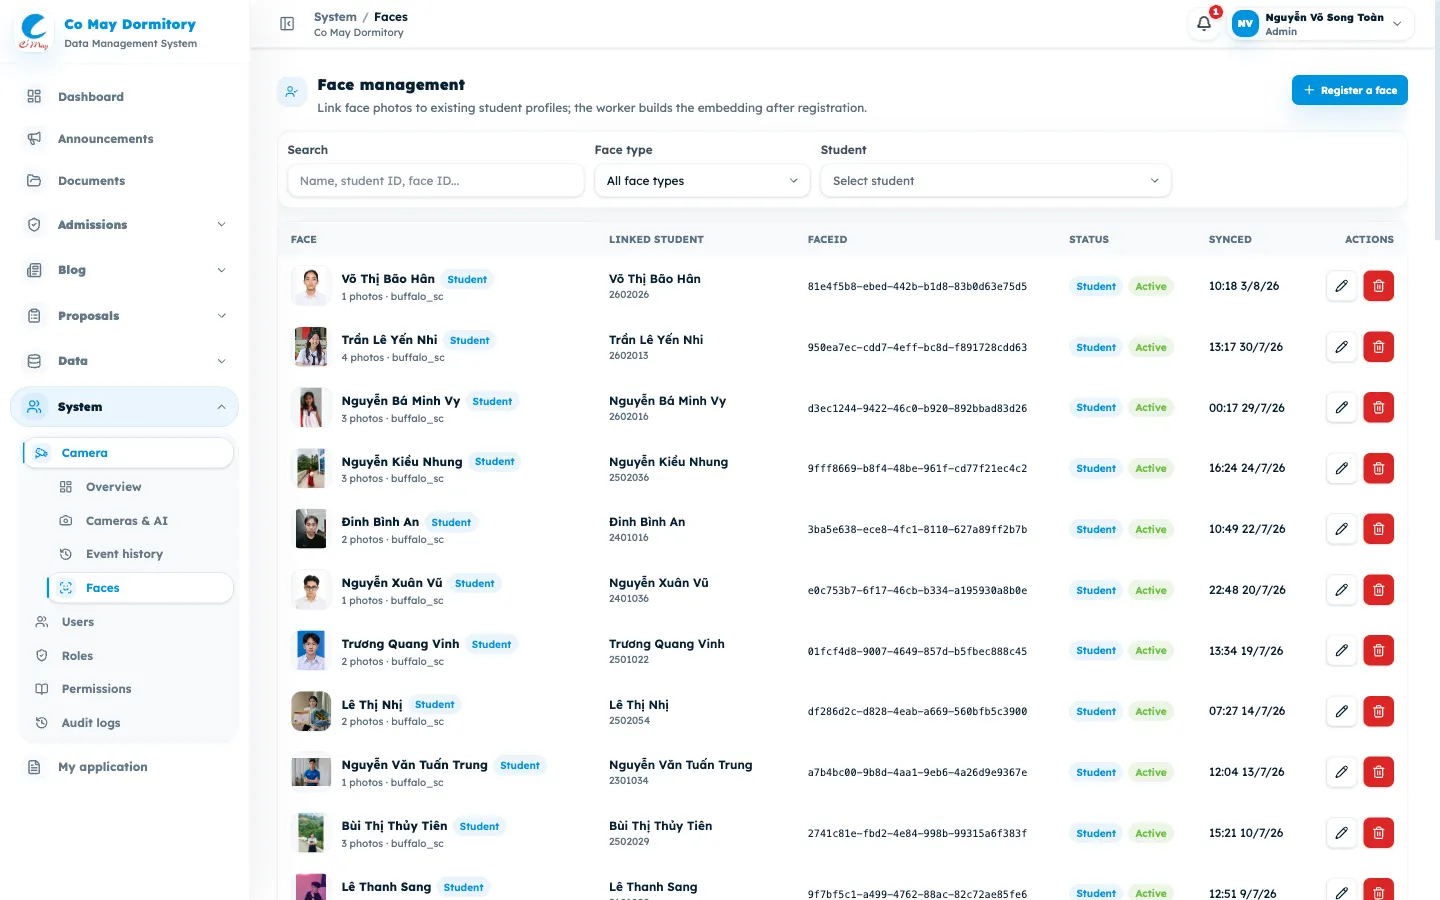Open the All face types dropdown
This screenshot has width=1440, height=900.
point(702,181)
